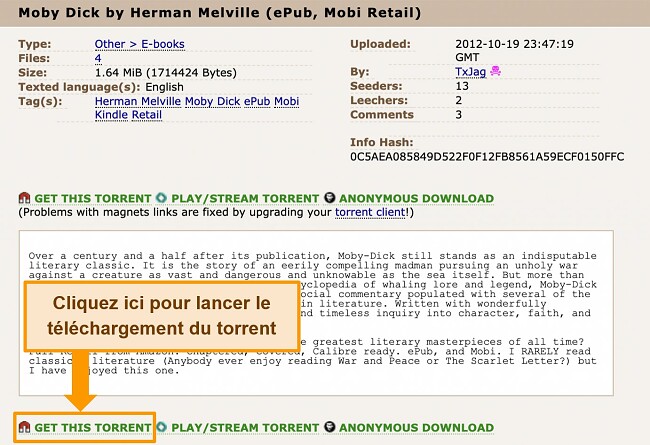650x445 pixels.
Task: Select the Retail tag
Action: coord(147,115)
